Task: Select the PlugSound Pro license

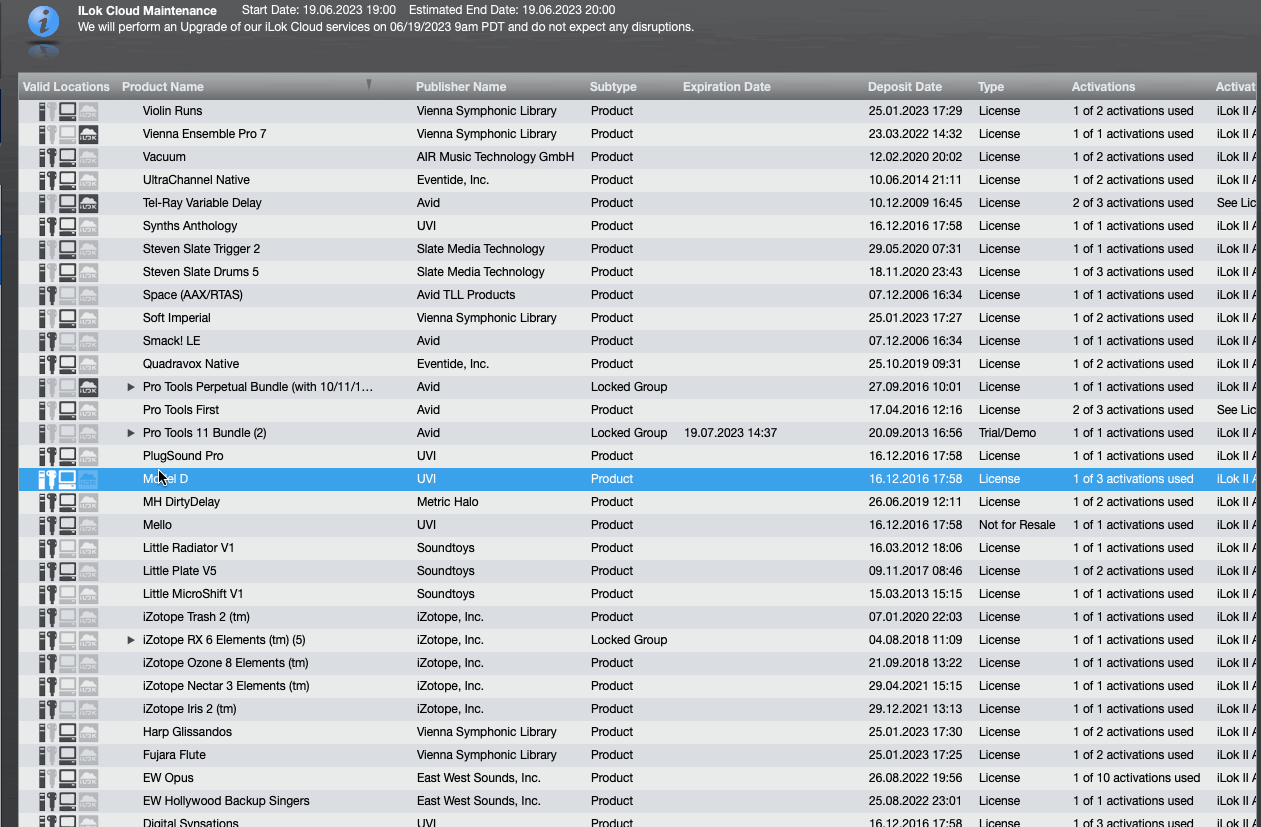Action: point(183,456)
